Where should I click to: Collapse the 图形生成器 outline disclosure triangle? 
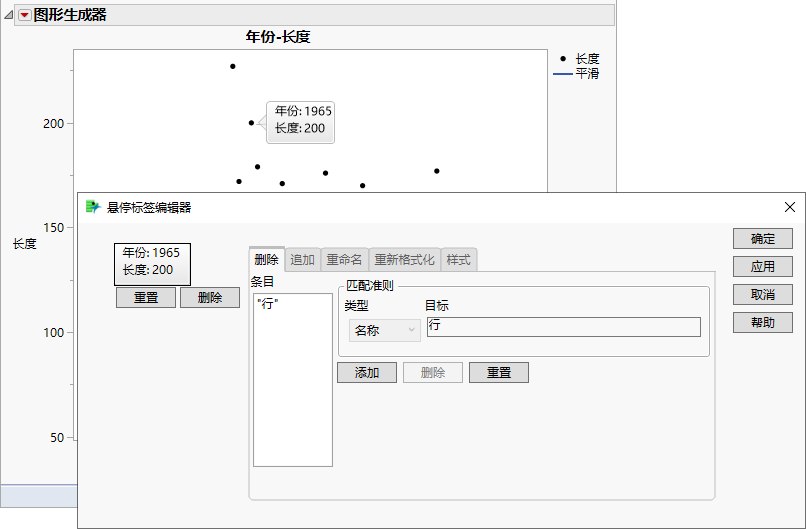[x=8, y=15]
